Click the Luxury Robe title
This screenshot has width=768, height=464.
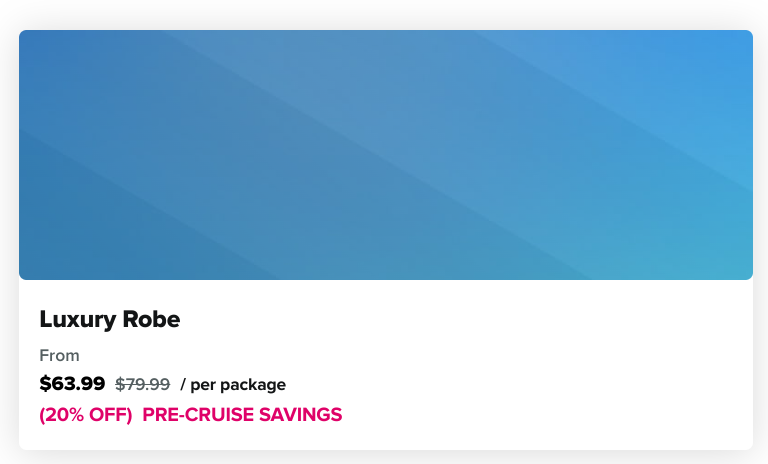(x=110, y=319)
